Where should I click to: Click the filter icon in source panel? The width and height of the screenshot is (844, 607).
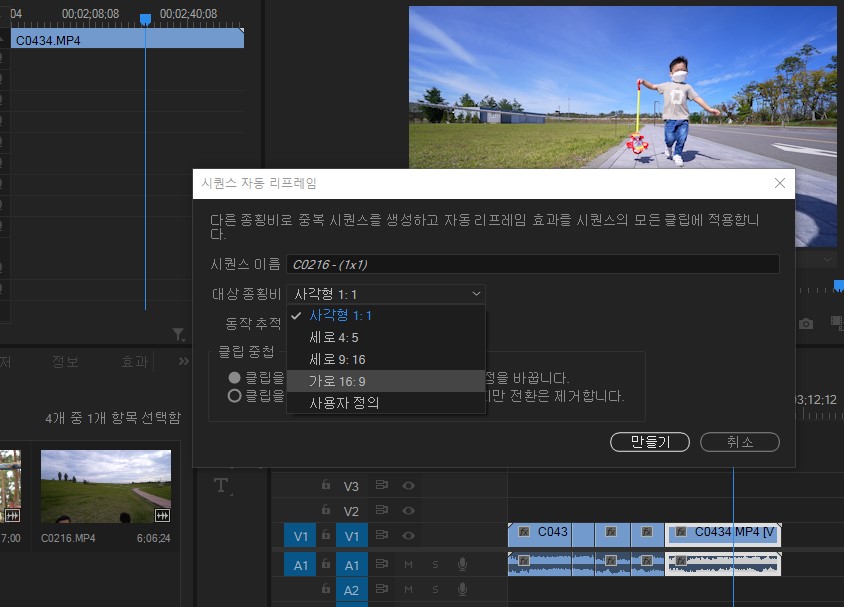(x=179, y=335)
